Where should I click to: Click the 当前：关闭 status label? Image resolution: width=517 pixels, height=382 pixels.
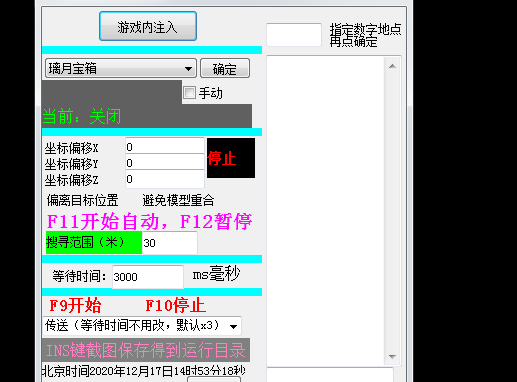82,117
